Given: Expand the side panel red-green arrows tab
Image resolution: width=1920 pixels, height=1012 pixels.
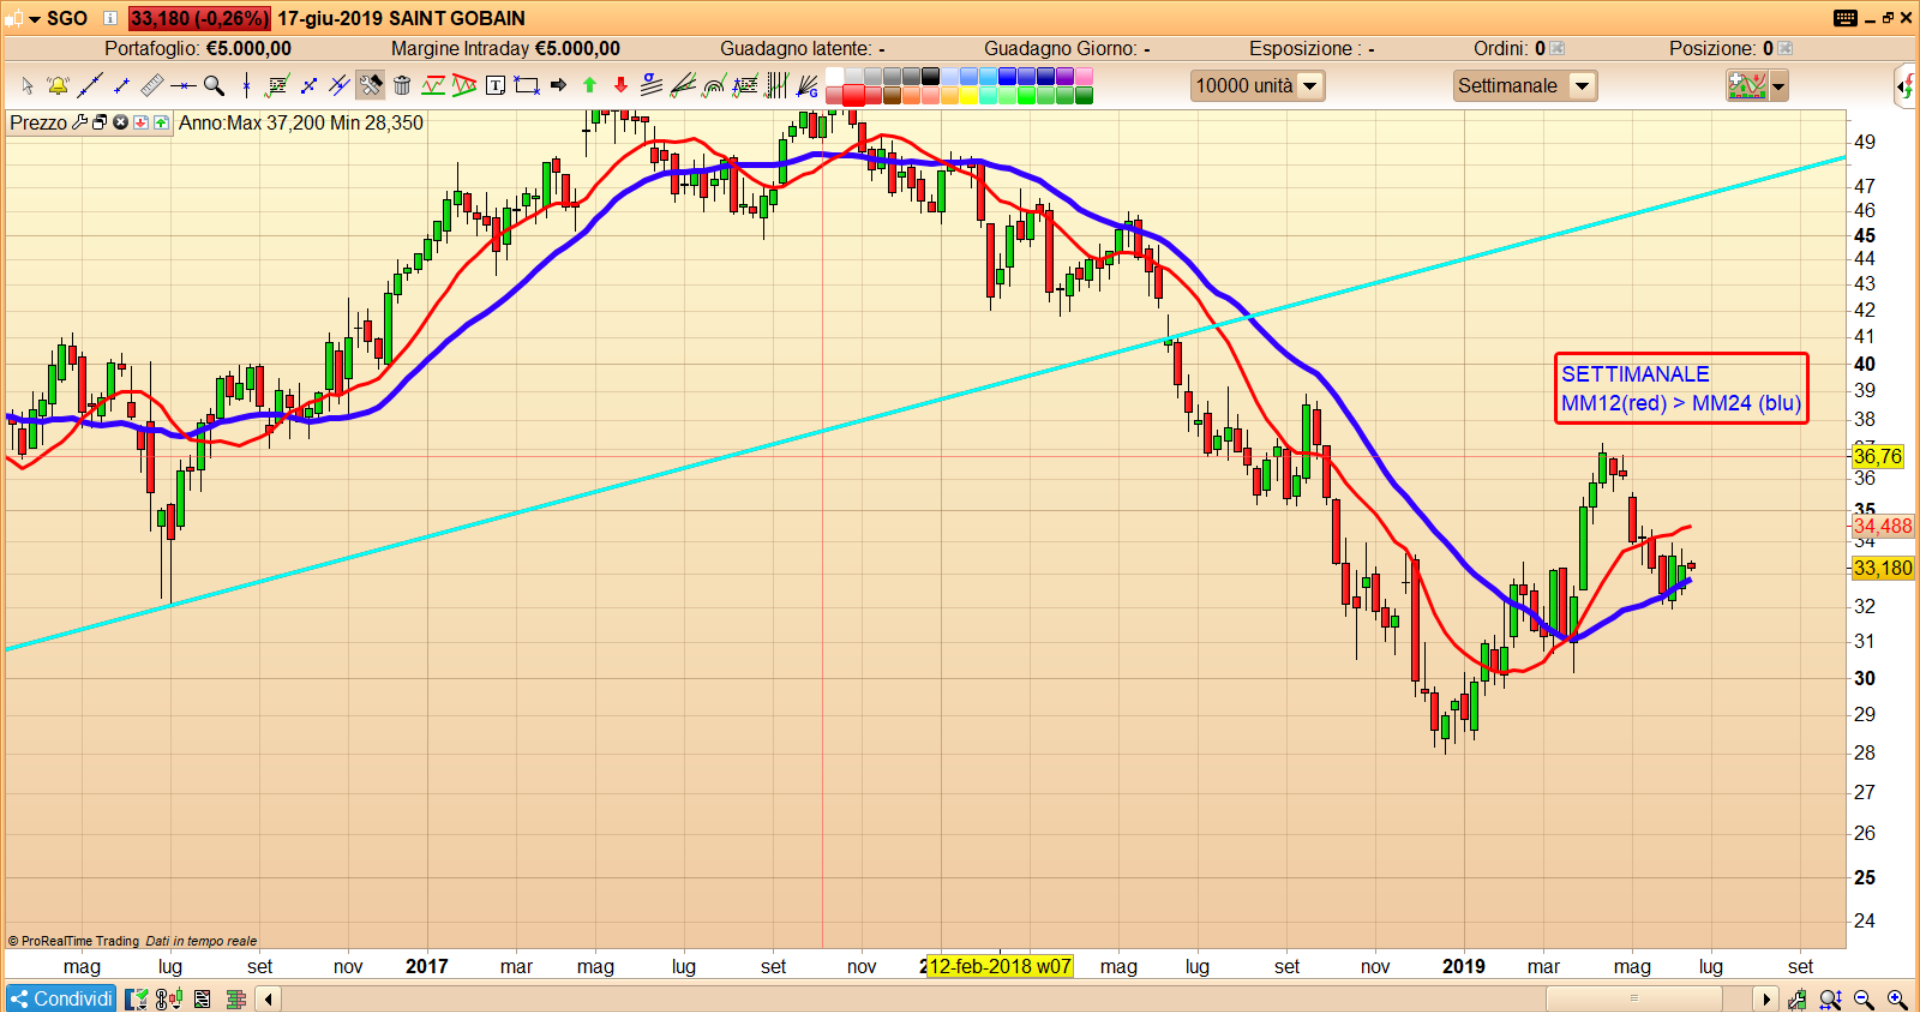Looking at the screenshot, I should (x=1906, y=86).
